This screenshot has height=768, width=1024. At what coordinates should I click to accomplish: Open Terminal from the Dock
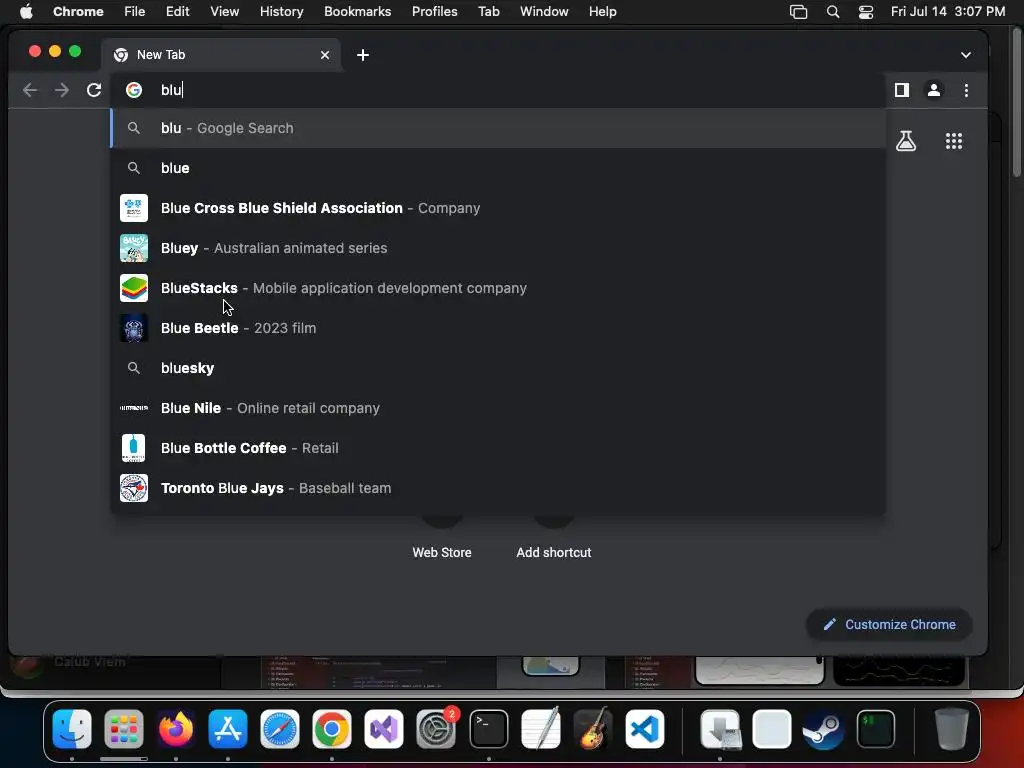(488, 729)
